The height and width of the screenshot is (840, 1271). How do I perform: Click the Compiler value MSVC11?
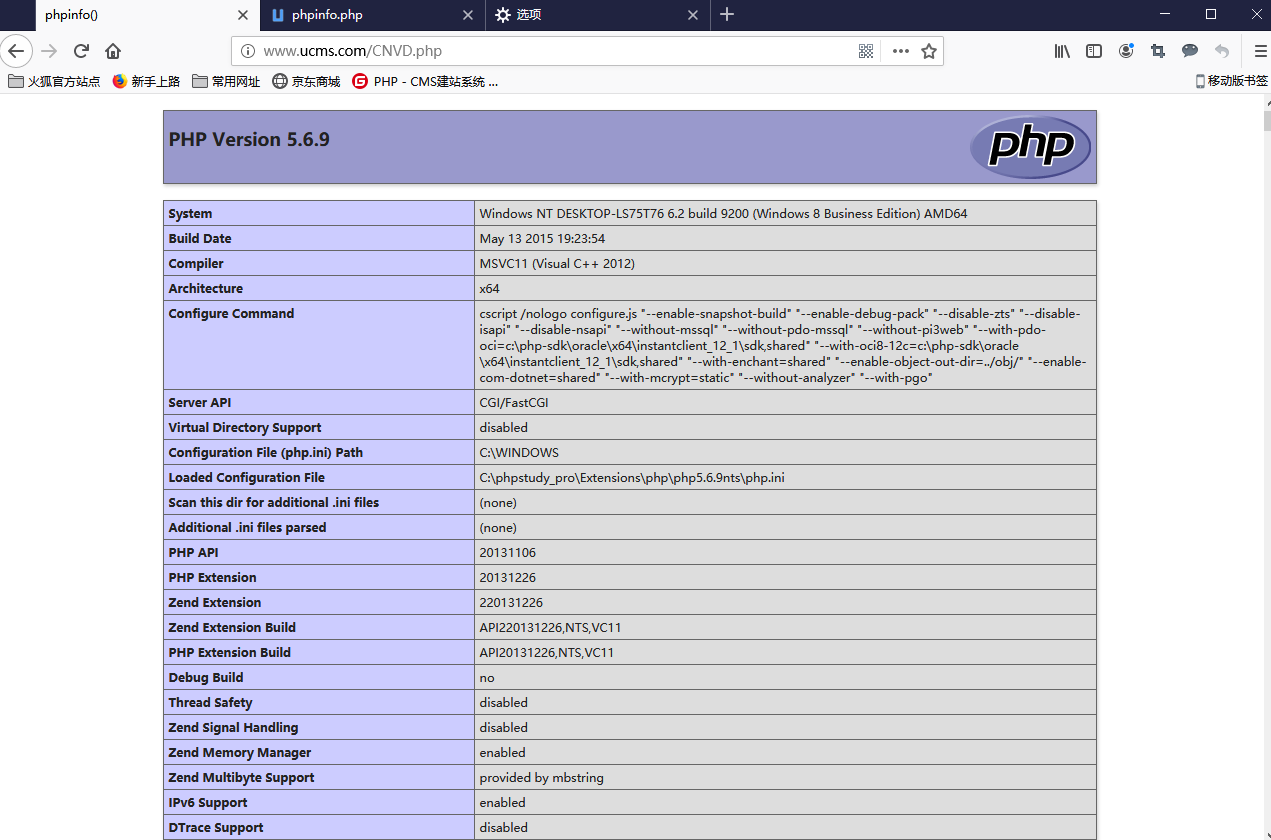click(557, 263)
